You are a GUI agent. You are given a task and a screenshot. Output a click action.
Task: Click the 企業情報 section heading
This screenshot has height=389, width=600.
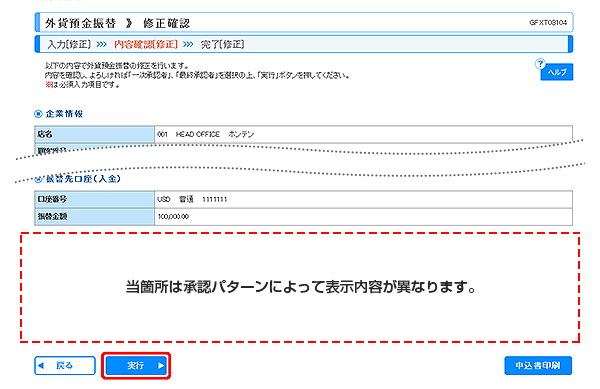[64, 114]
